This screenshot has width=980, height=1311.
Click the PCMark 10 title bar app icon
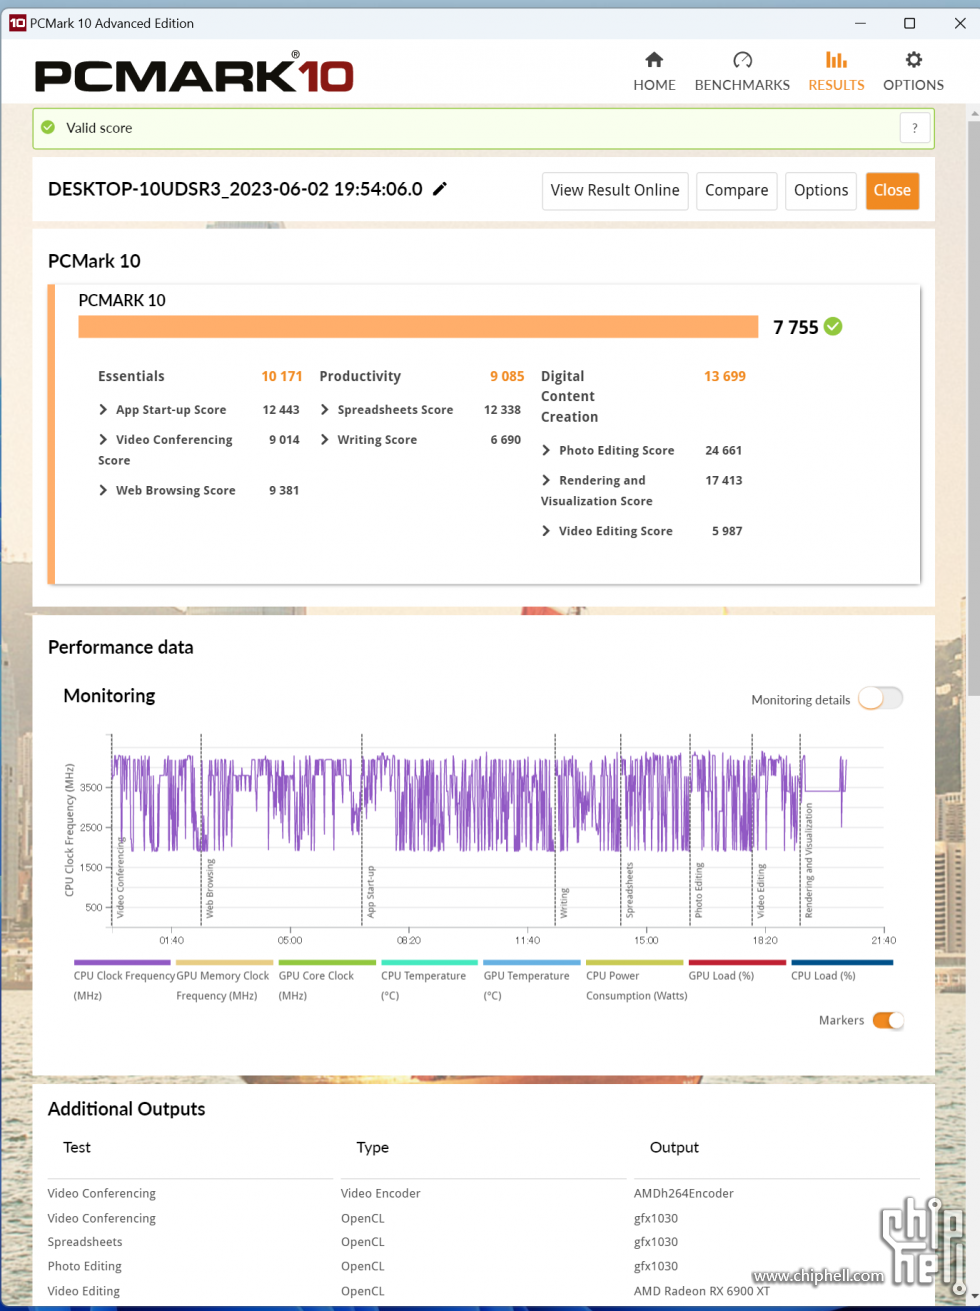point(17,23)
